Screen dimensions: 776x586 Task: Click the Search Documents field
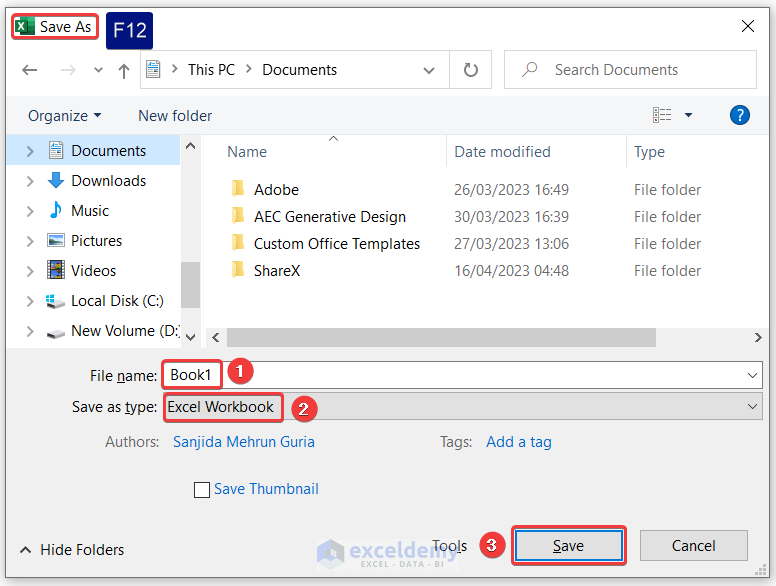tap(640, 70)
